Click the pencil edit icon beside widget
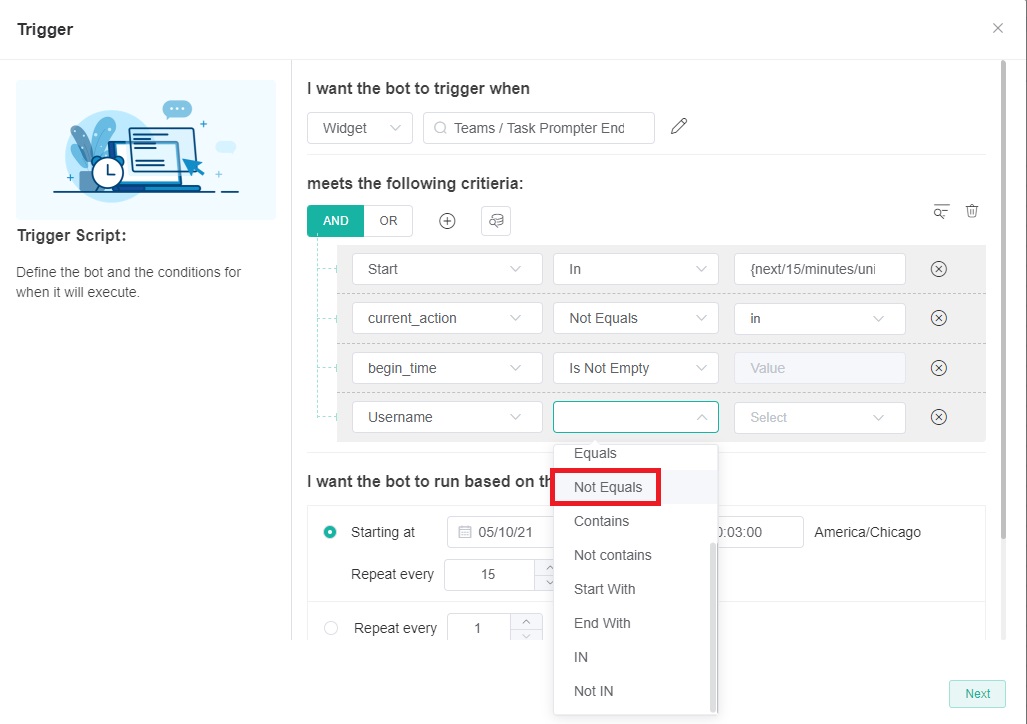 point(679,127)
